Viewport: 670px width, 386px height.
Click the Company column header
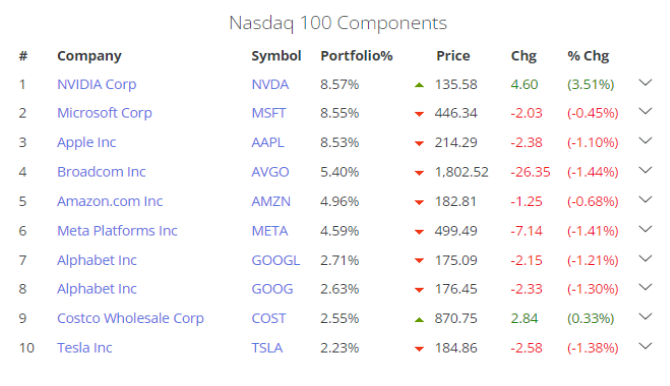[89, 56]
